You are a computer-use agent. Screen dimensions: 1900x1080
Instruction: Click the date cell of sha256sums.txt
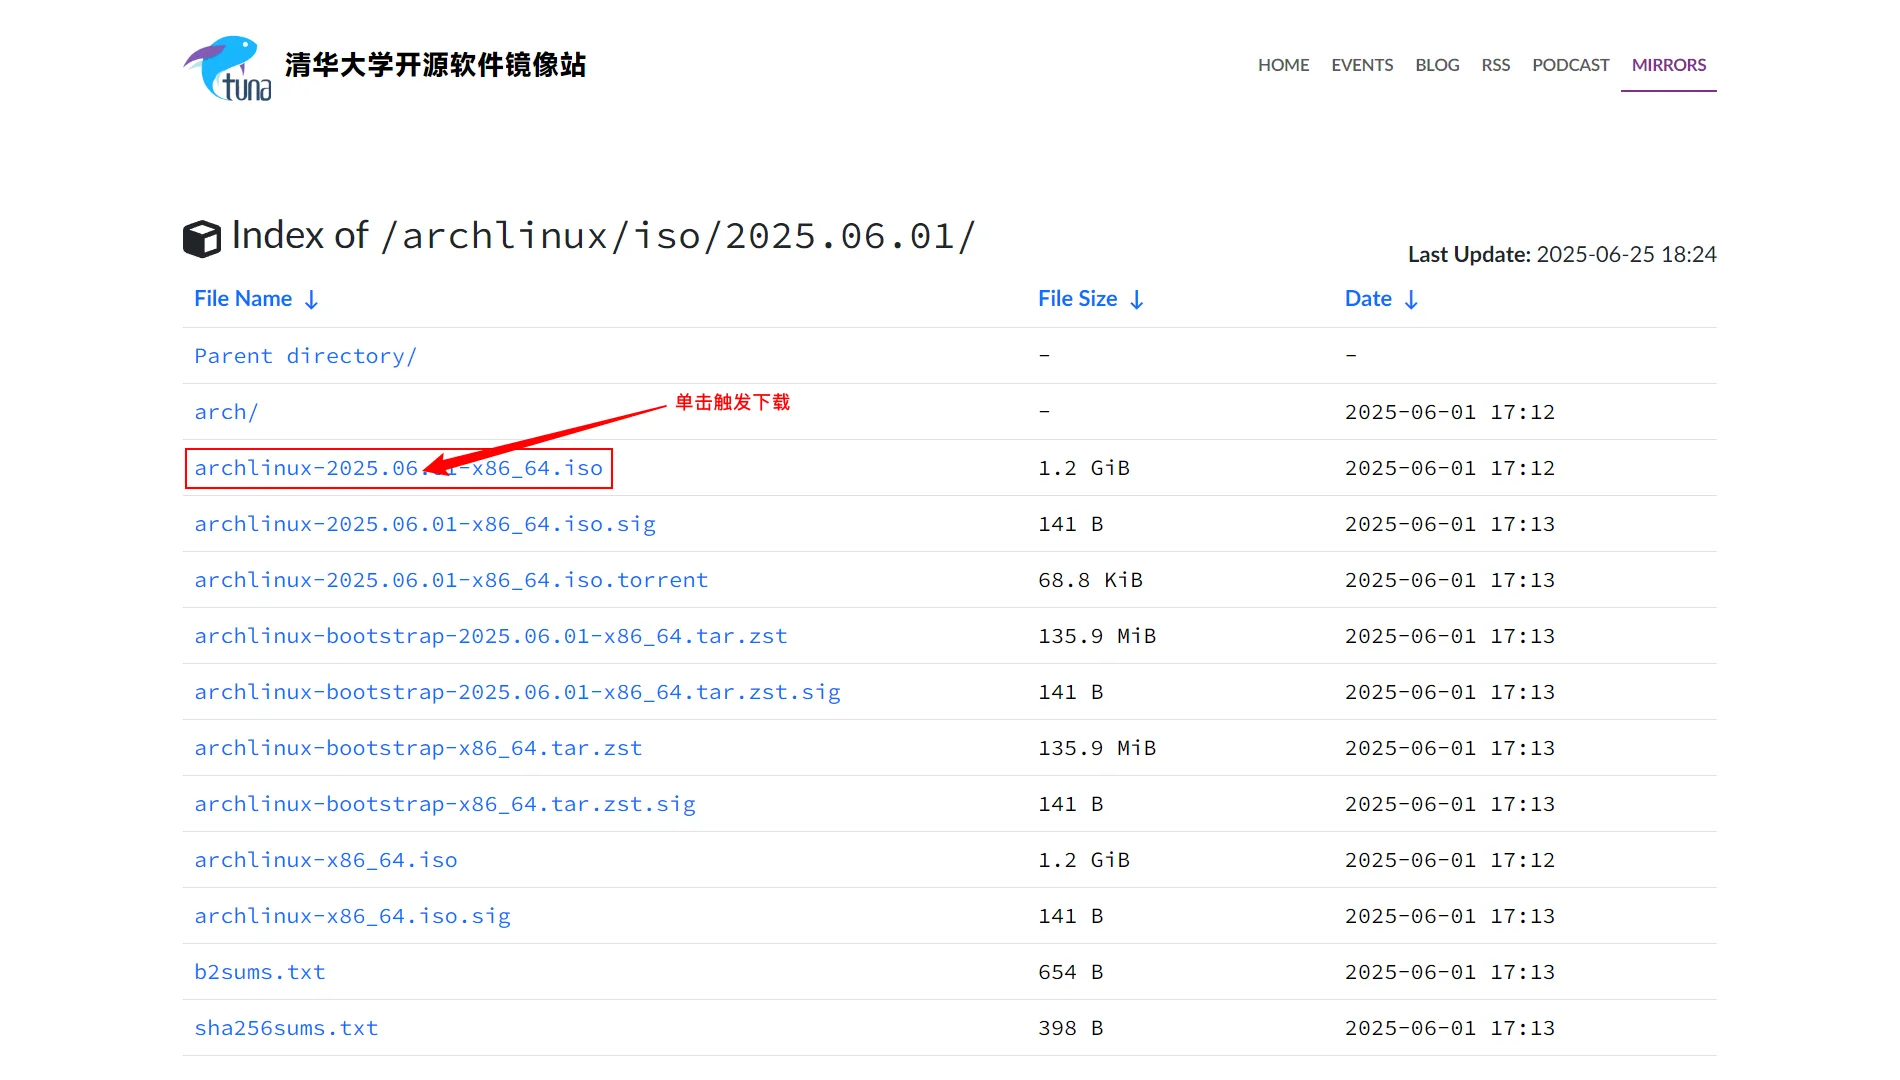tap(1450, 1028)
